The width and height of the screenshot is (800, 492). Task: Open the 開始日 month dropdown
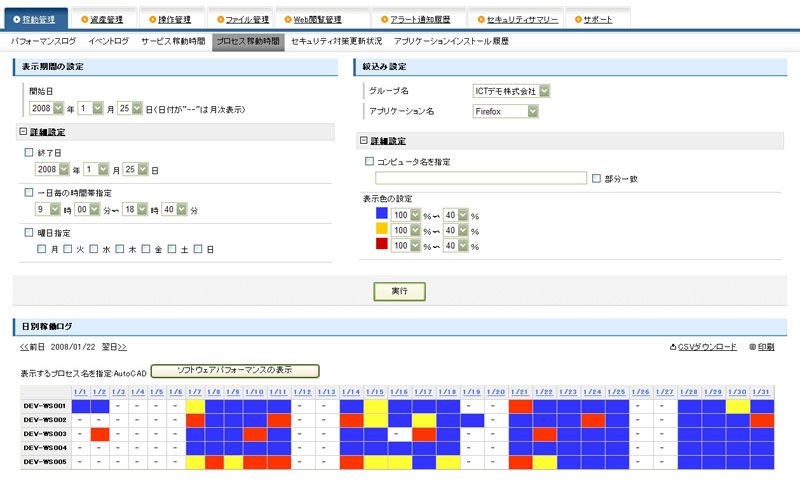(90, 108)
